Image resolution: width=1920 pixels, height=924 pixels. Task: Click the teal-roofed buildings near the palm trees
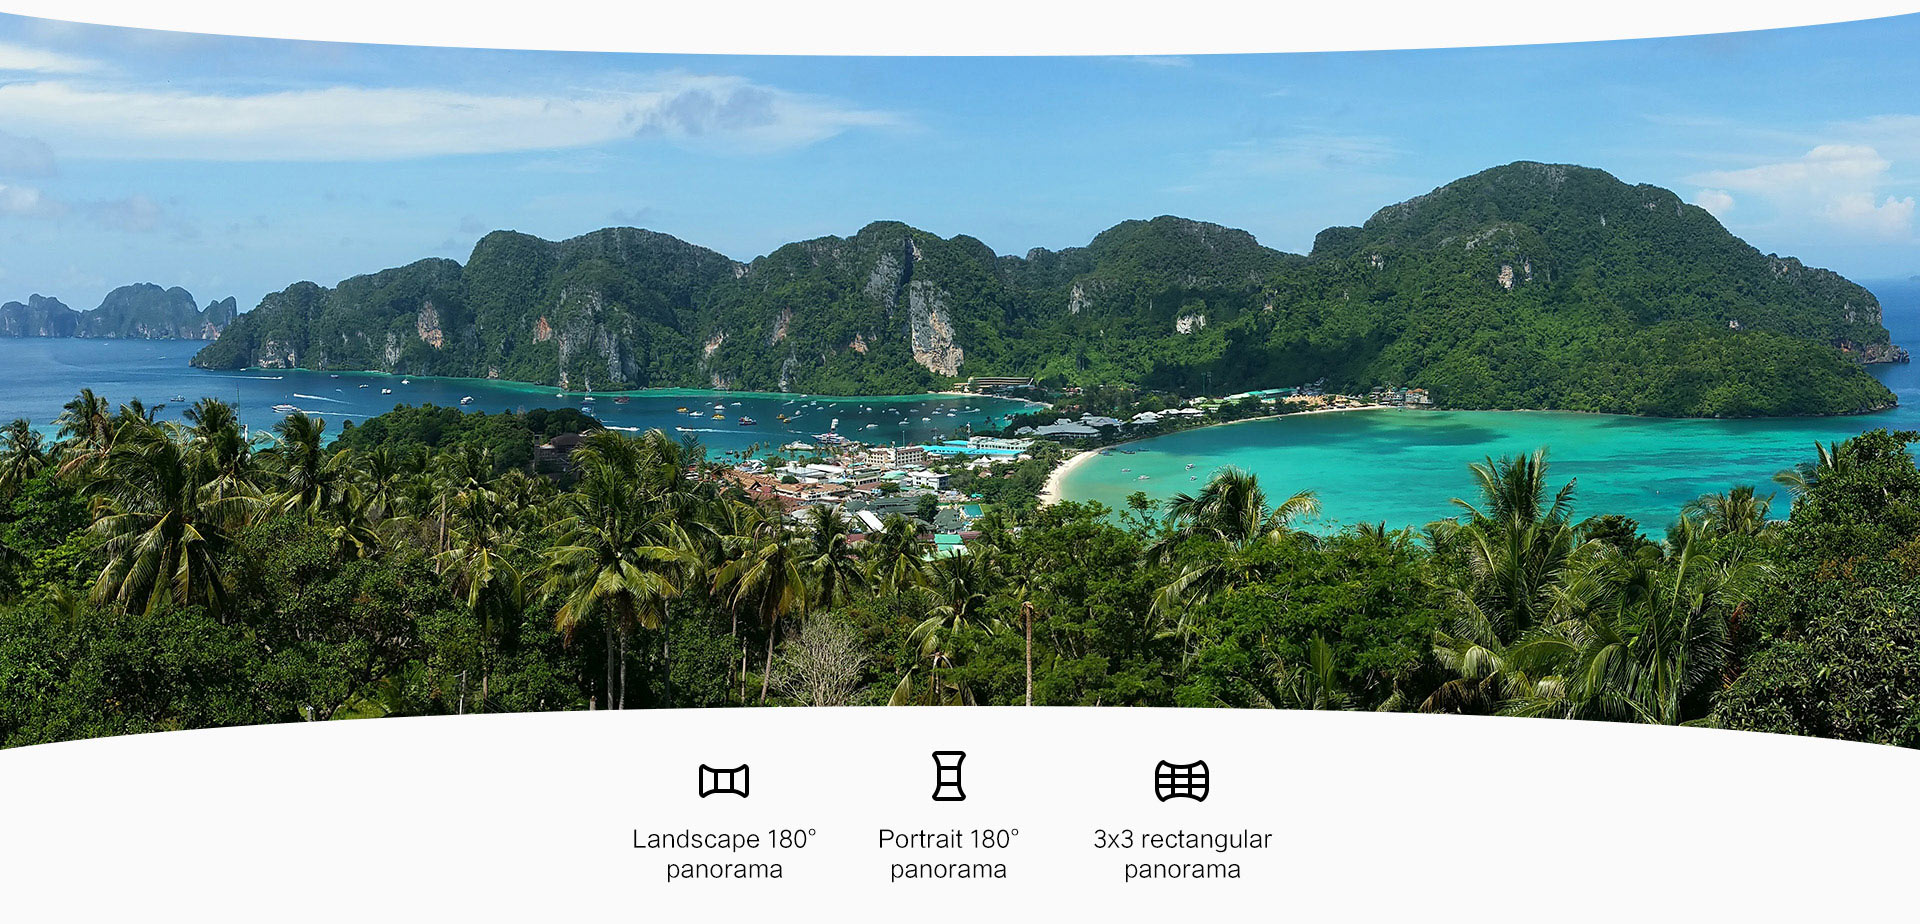tap(950, 541)
